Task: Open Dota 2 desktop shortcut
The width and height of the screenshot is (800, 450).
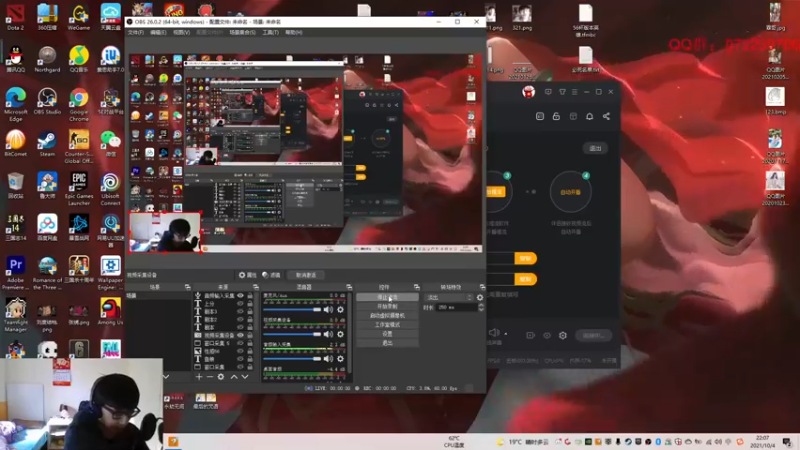Action: point(15,17)
